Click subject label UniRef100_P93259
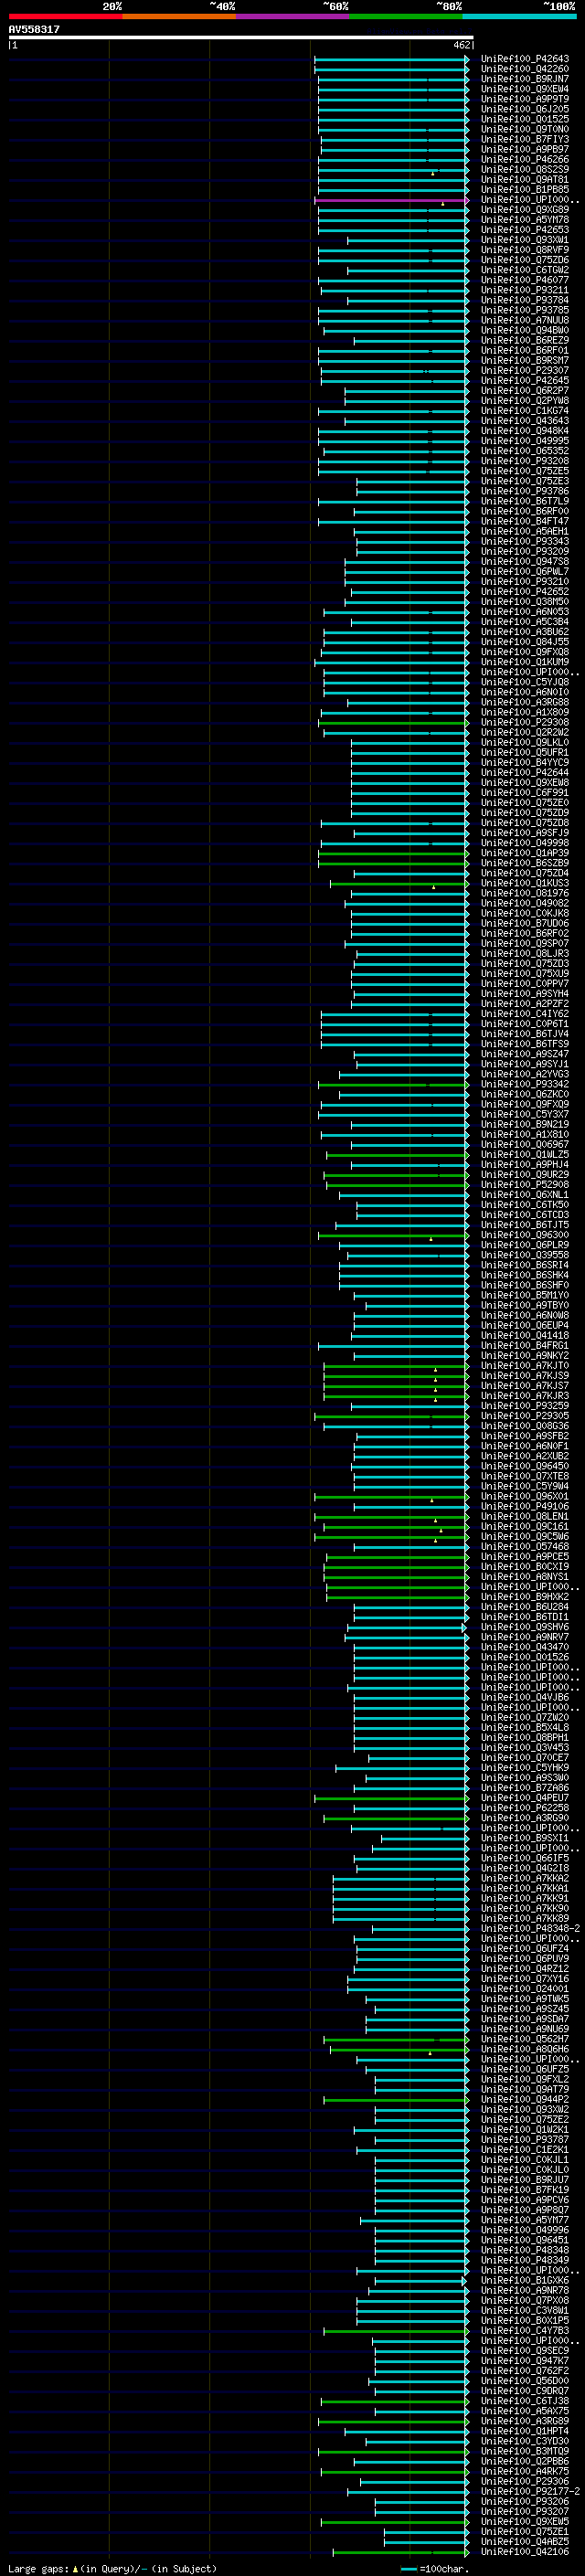The image size is (585, 2576). pyautogui.click(x=524, y=1406)
